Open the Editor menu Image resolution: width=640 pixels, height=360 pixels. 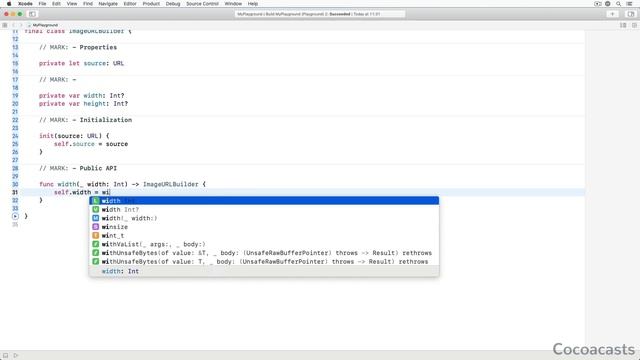click(x=130, y=4)
